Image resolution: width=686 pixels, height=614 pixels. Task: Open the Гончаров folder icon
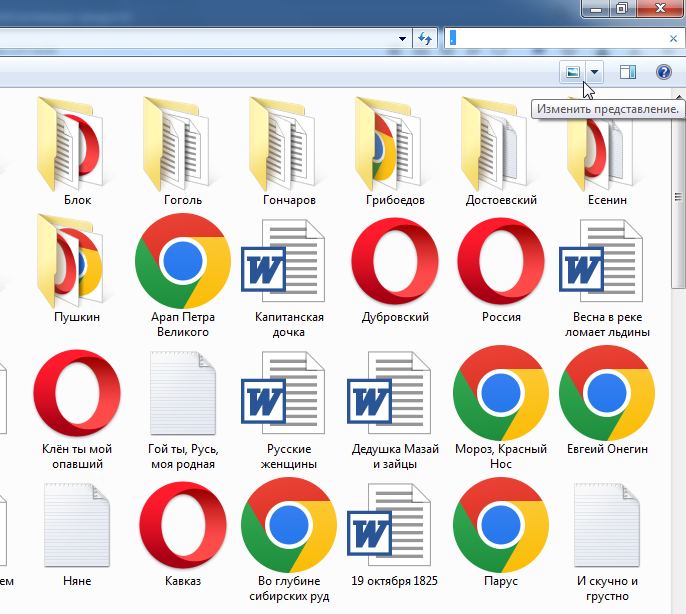[x=283, y=144]
